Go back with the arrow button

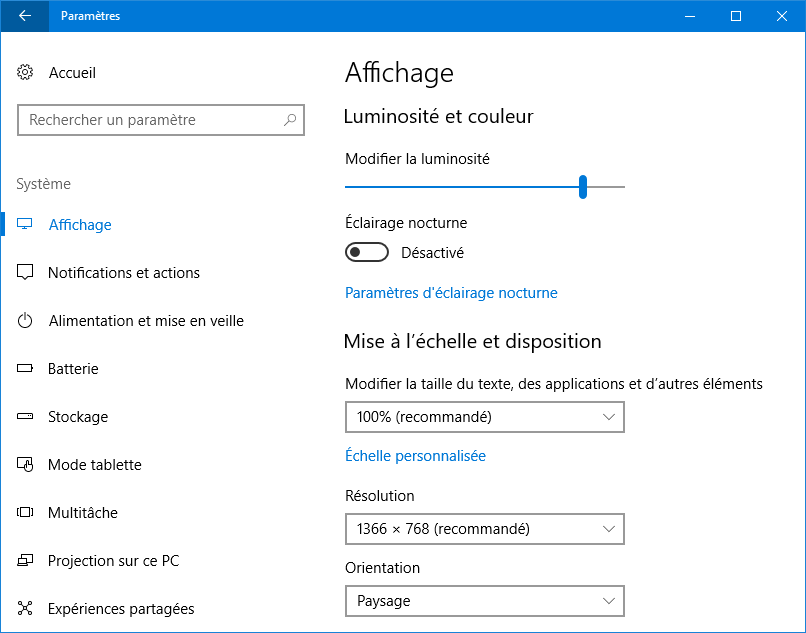coord(25,16)
